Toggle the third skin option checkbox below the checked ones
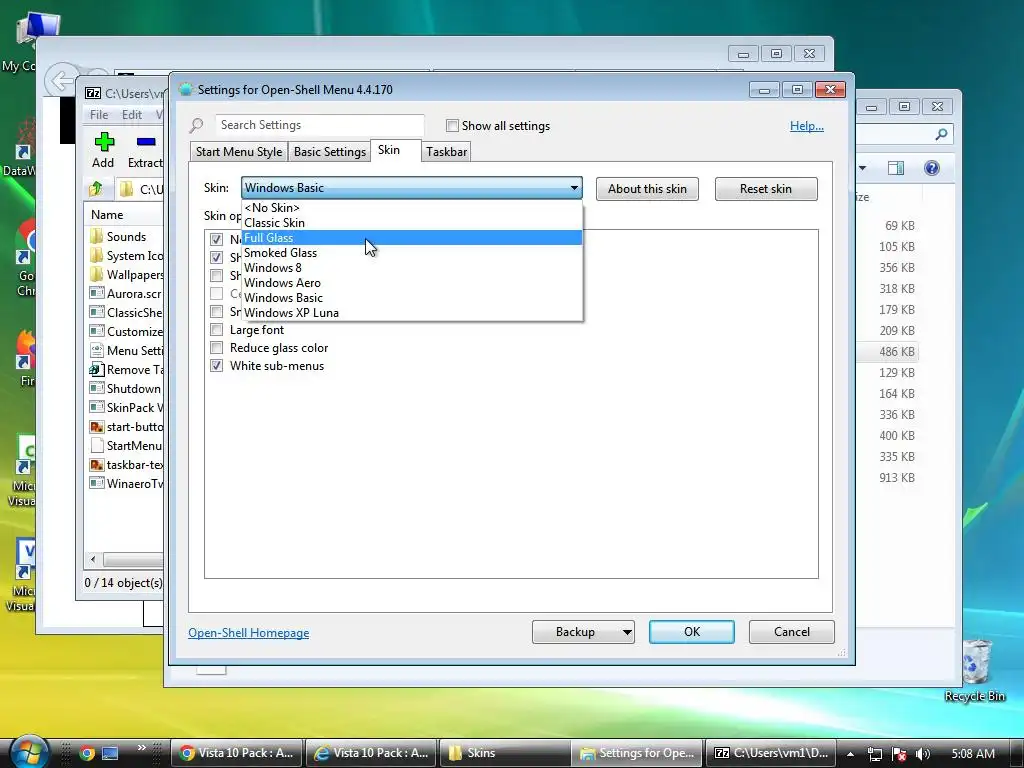This screenshot has height=768, width=1024. (x=216, y=275)
